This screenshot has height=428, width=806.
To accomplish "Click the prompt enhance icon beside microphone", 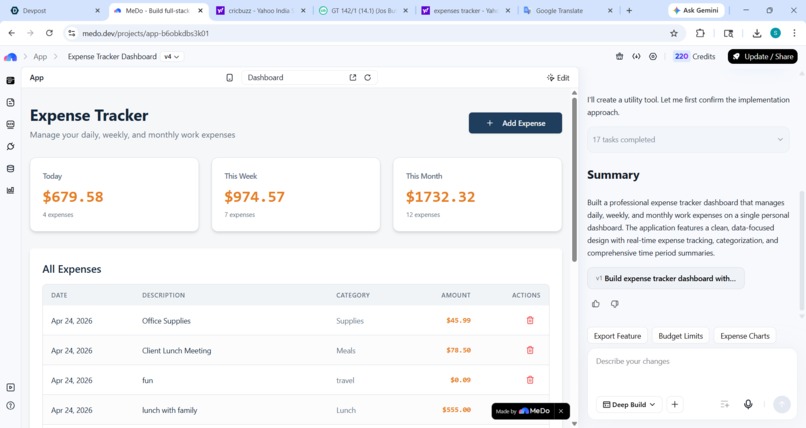I will pos(725,404).
